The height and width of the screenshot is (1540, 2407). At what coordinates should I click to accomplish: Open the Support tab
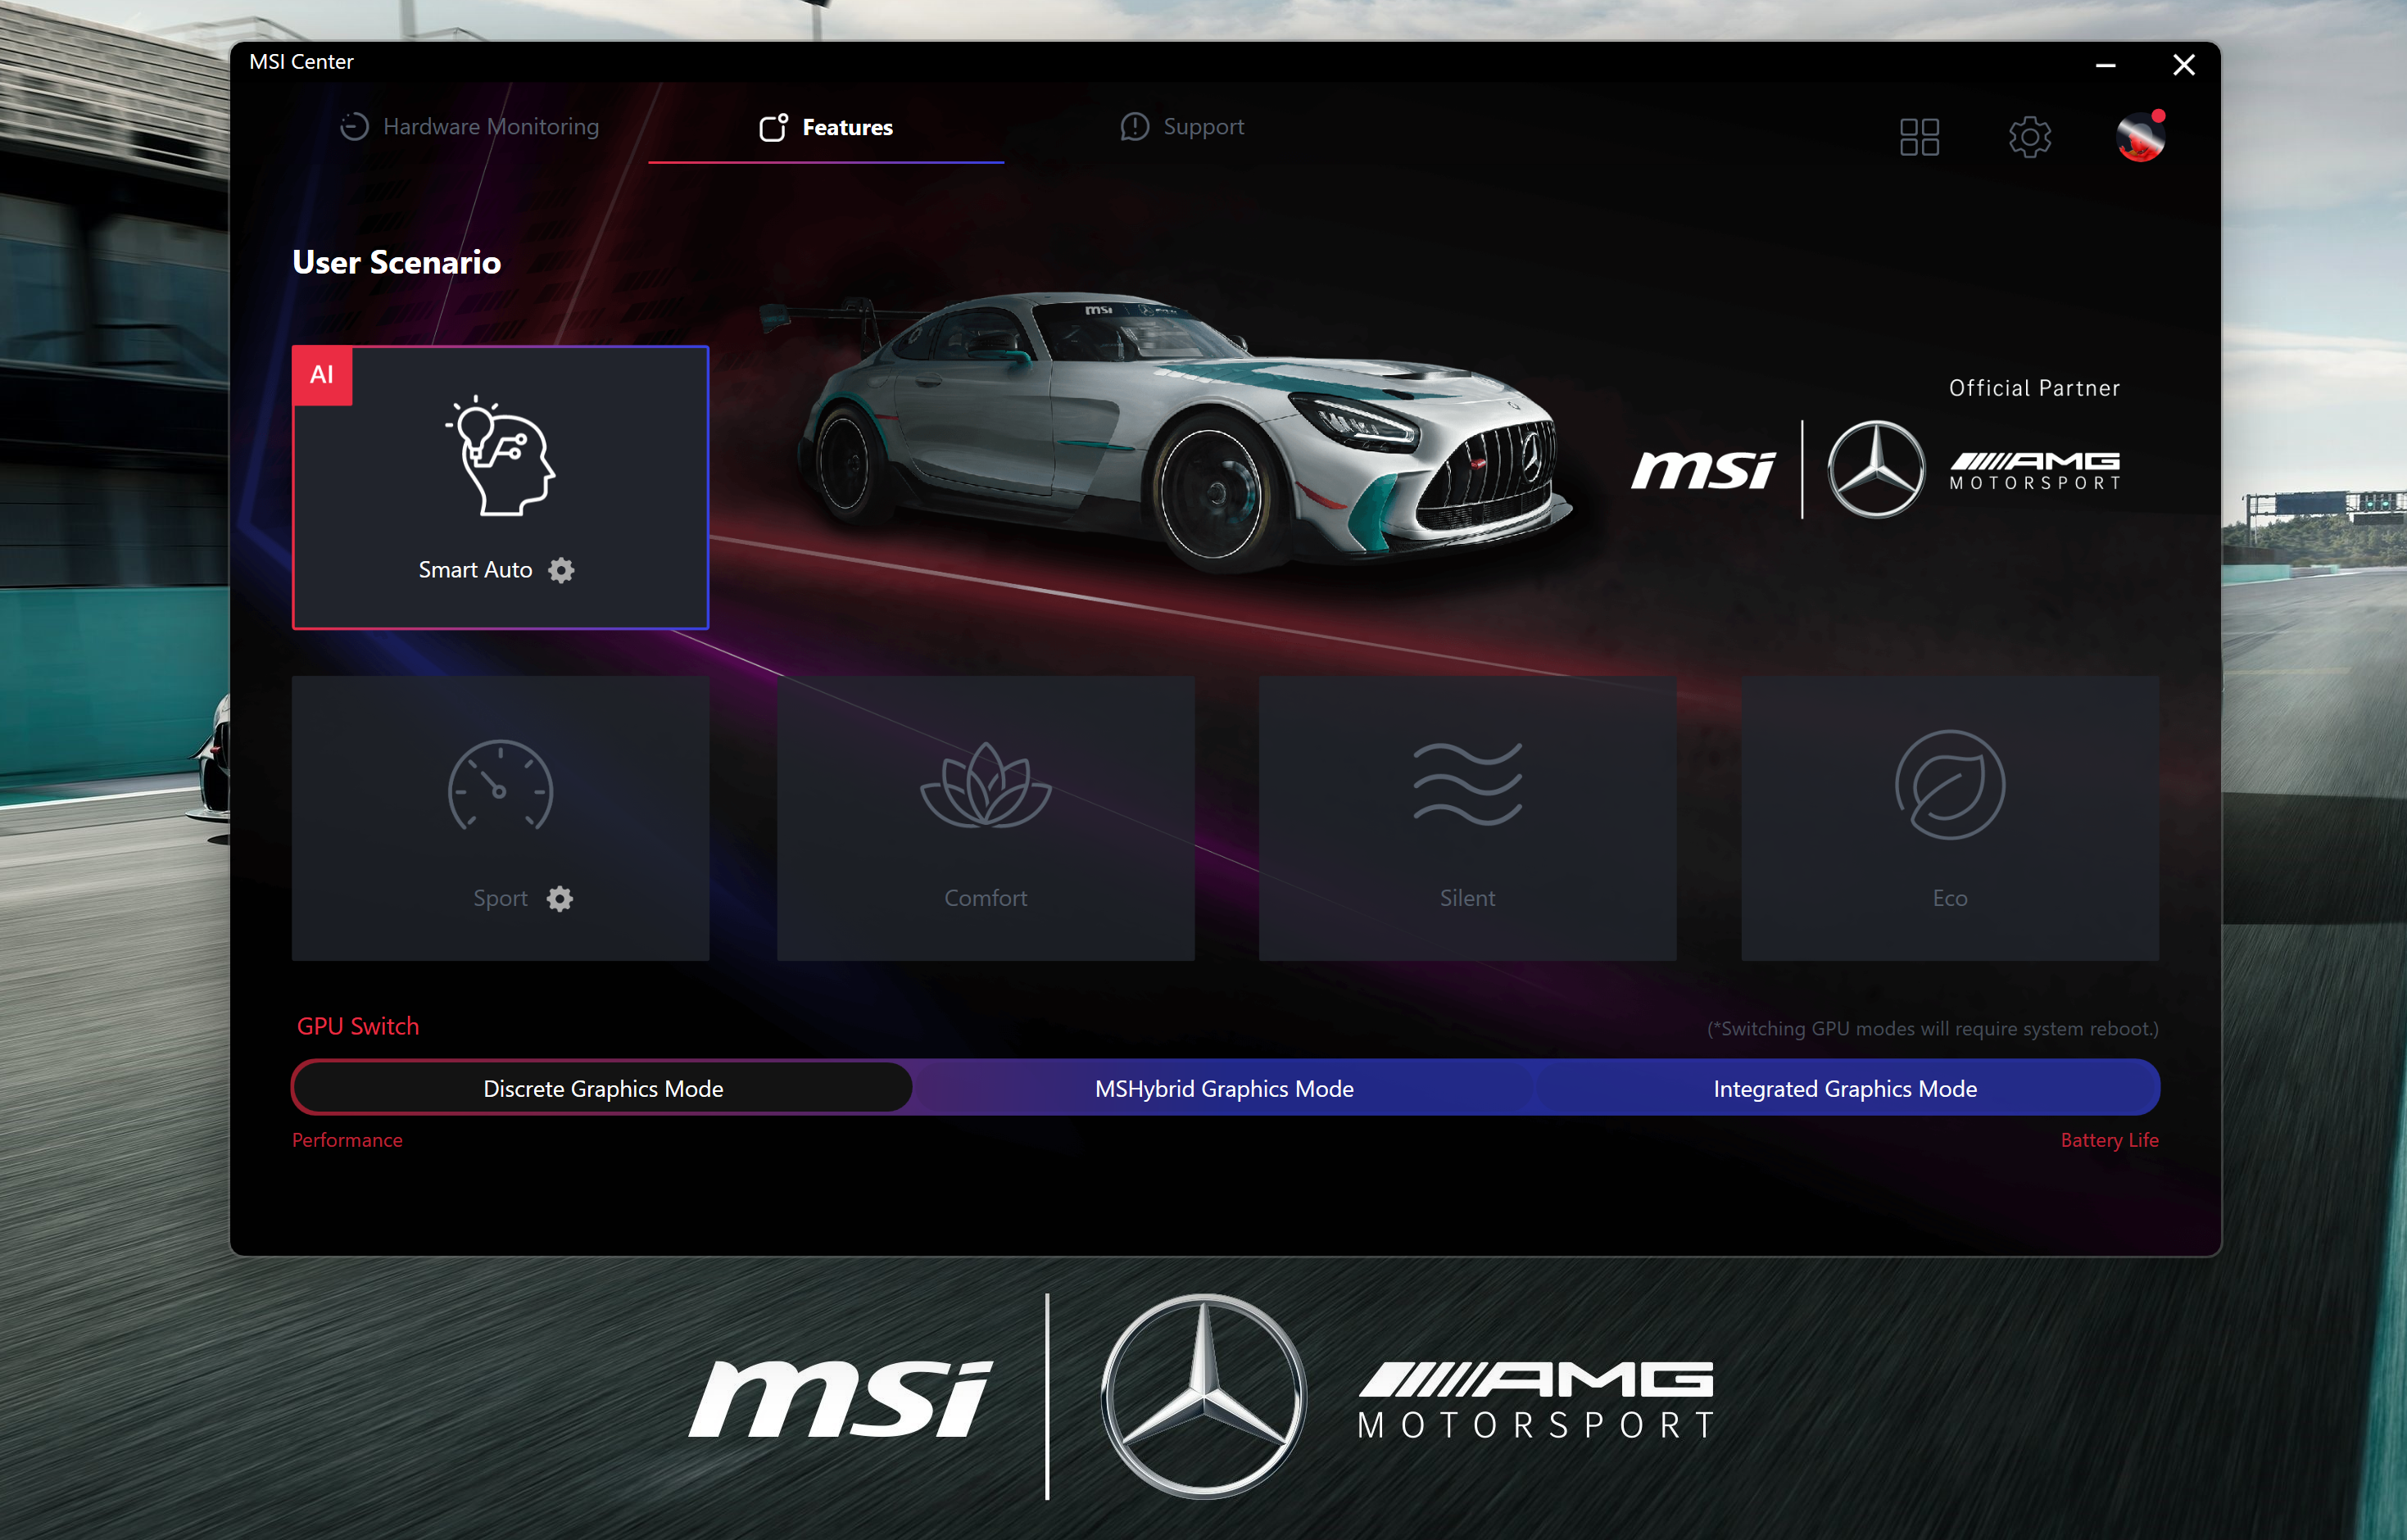tap(1182, 127)
